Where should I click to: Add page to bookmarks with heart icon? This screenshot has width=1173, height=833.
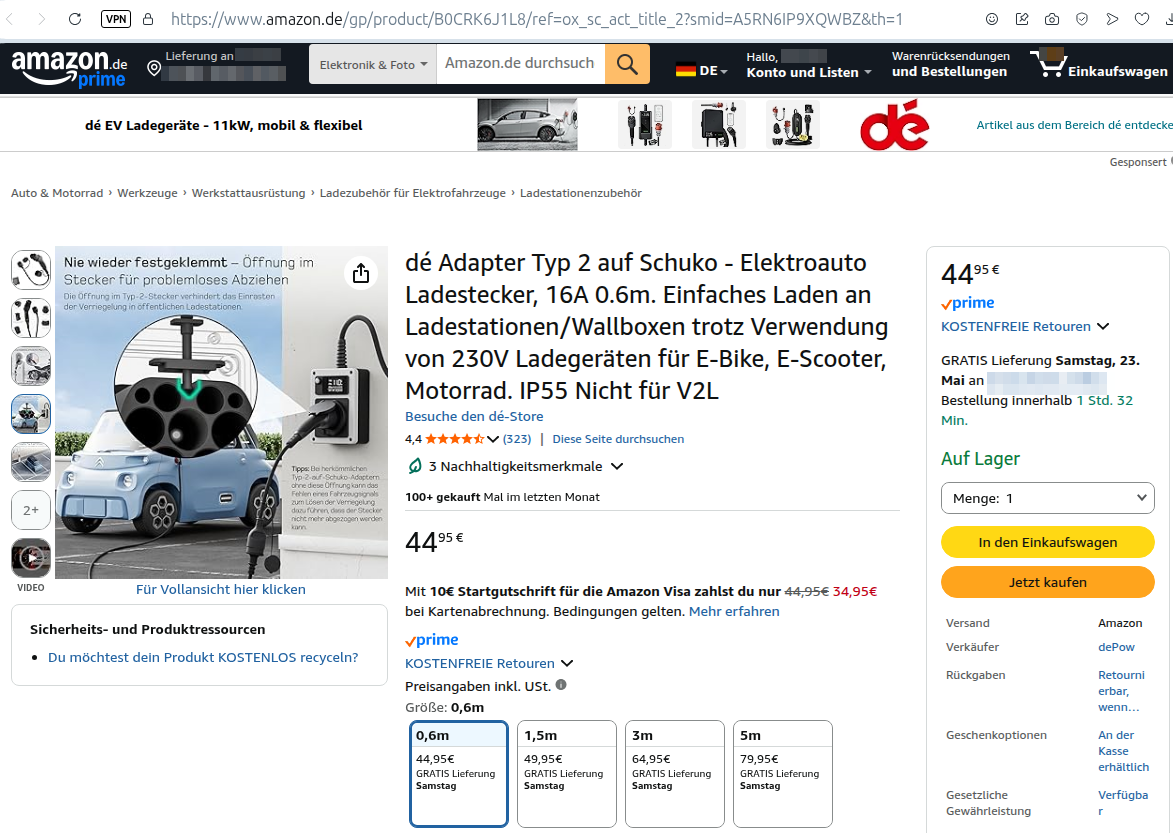(x=1142, y=19)
